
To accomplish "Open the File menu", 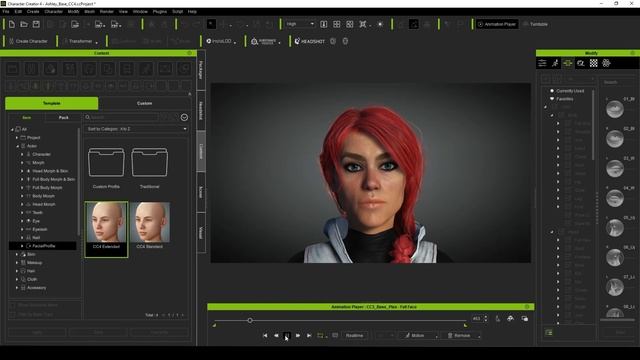I will coord(6,11).
